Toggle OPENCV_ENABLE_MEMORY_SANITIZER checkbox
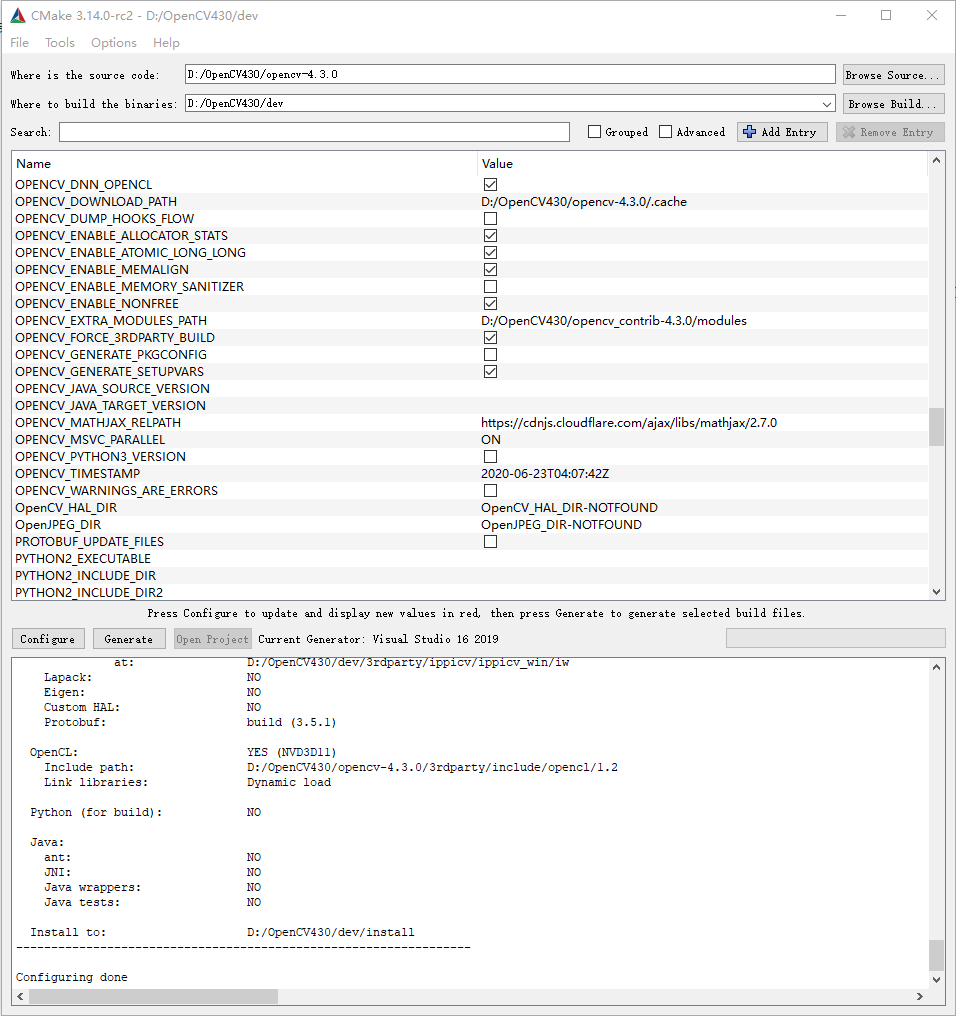956x1016 pixels. point(491,286)
